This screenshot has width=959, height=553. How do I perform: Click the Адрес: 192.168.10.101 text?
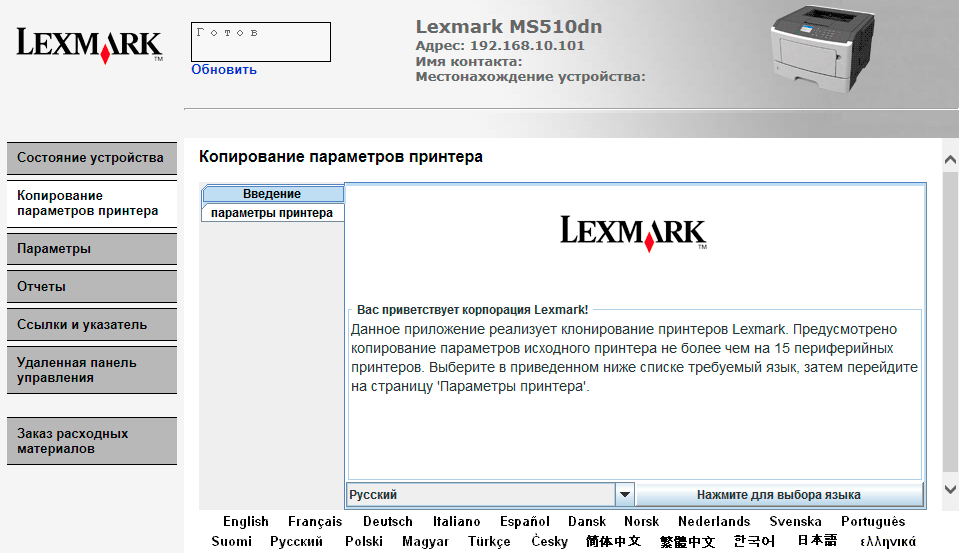click(x=500, y=45)
